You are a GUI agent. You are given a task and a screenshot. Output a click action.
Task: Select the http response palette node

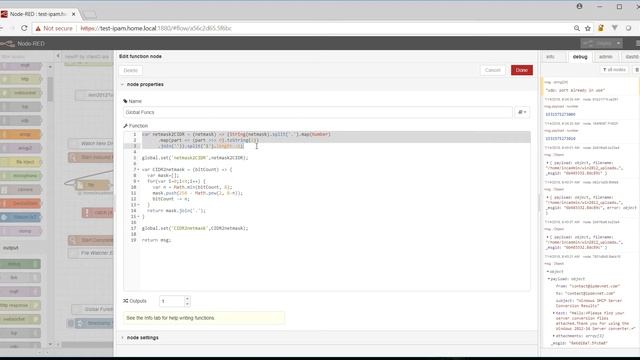(x=20, y=305)
